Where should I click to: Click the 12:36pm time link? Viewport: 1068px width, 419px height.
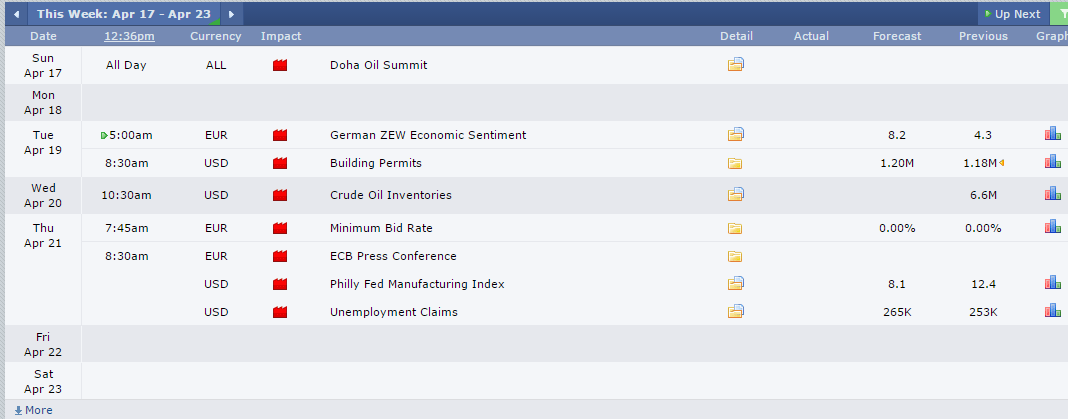click(x=129, y=36)
